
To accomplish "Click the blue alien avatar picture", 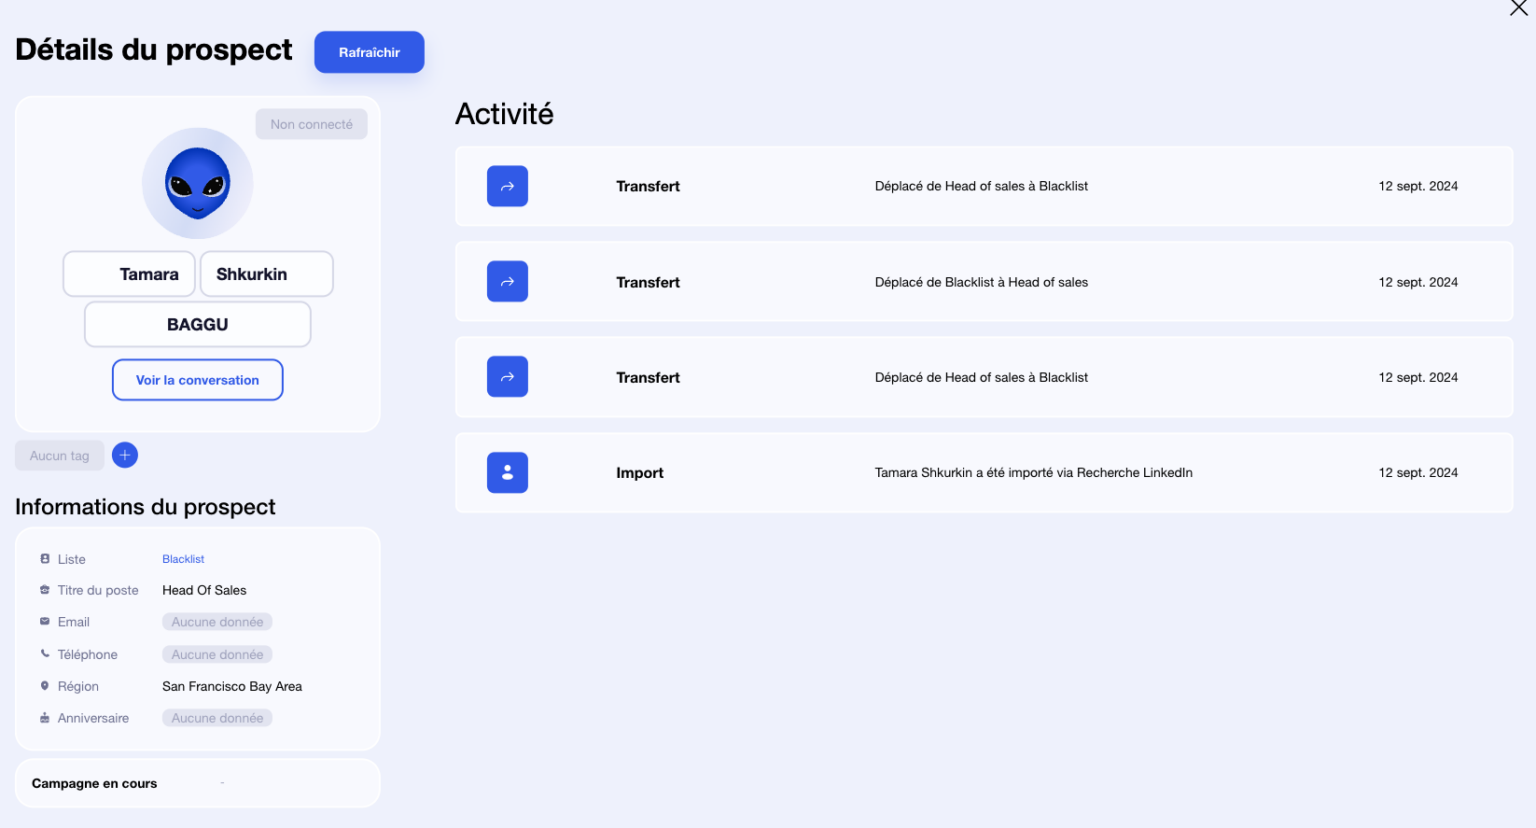I will pyautogui.click(x=197, y=183).
